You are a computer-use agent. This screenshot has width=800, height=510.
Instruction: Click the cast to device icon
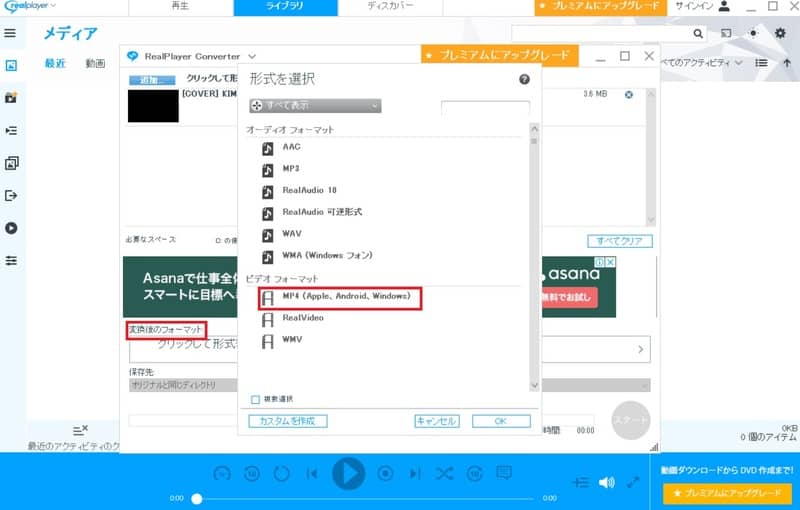[726, 34]
